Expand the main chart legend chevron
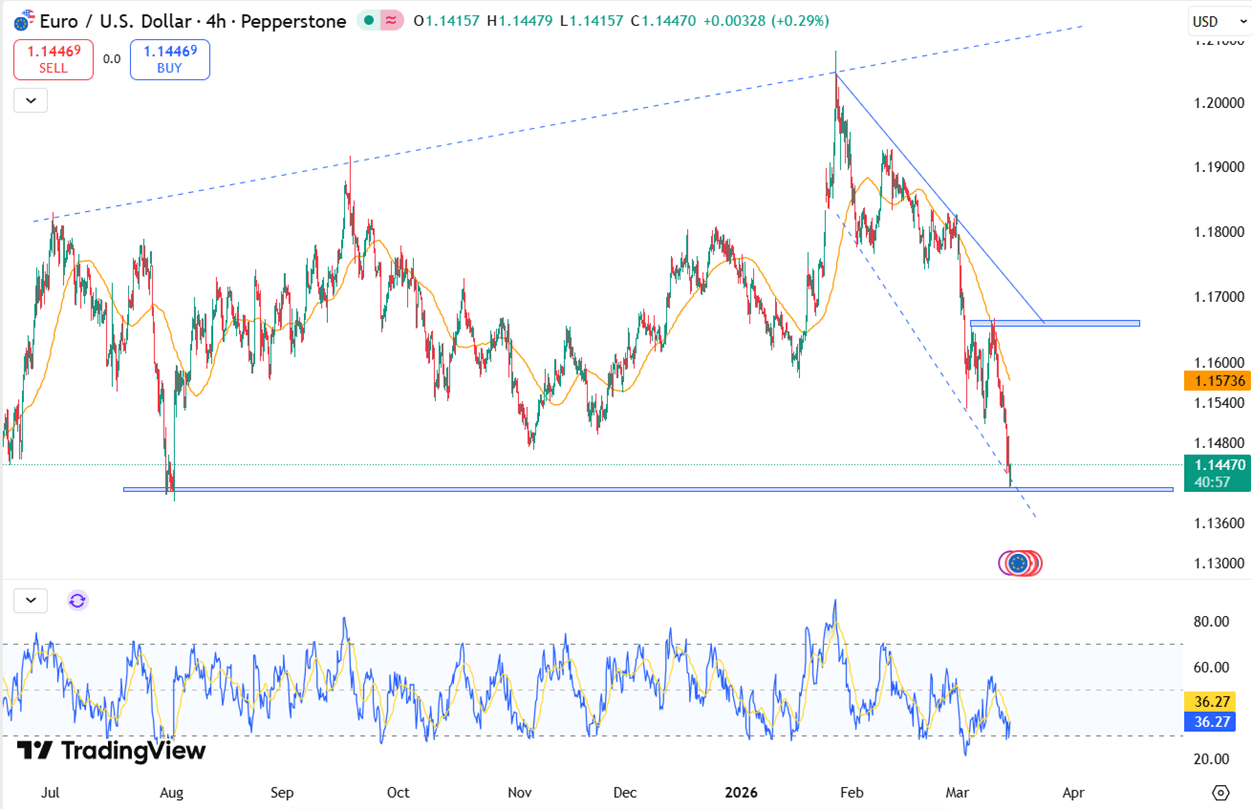 (x=31, y=101)
